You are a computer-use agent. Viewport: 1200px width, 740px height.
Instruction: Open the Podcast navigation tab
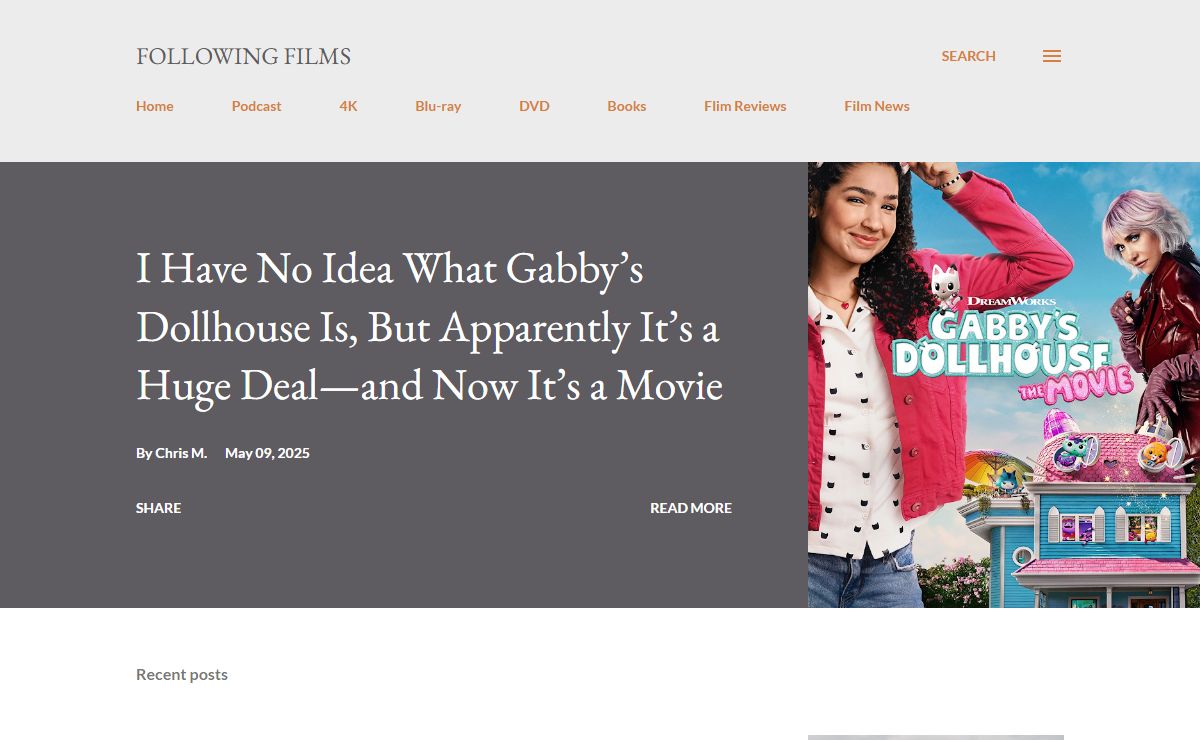pyautogui.click(x=256, y=106)
